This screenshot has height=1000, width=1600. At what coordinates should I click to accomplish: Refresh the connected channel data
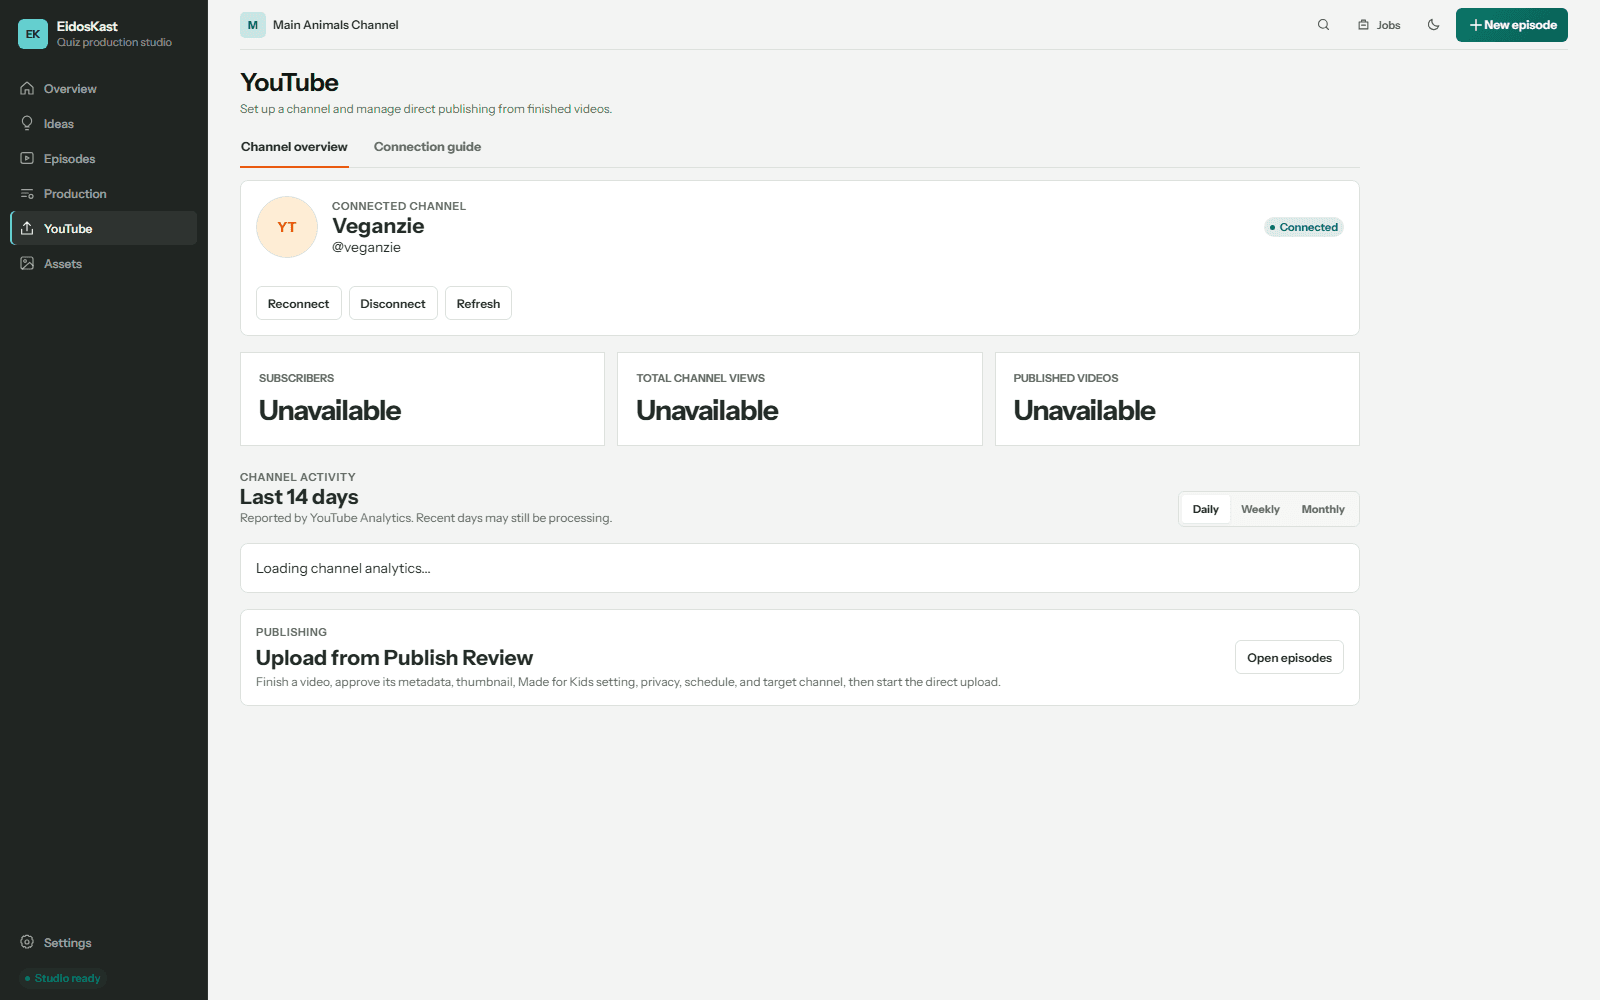478,303
